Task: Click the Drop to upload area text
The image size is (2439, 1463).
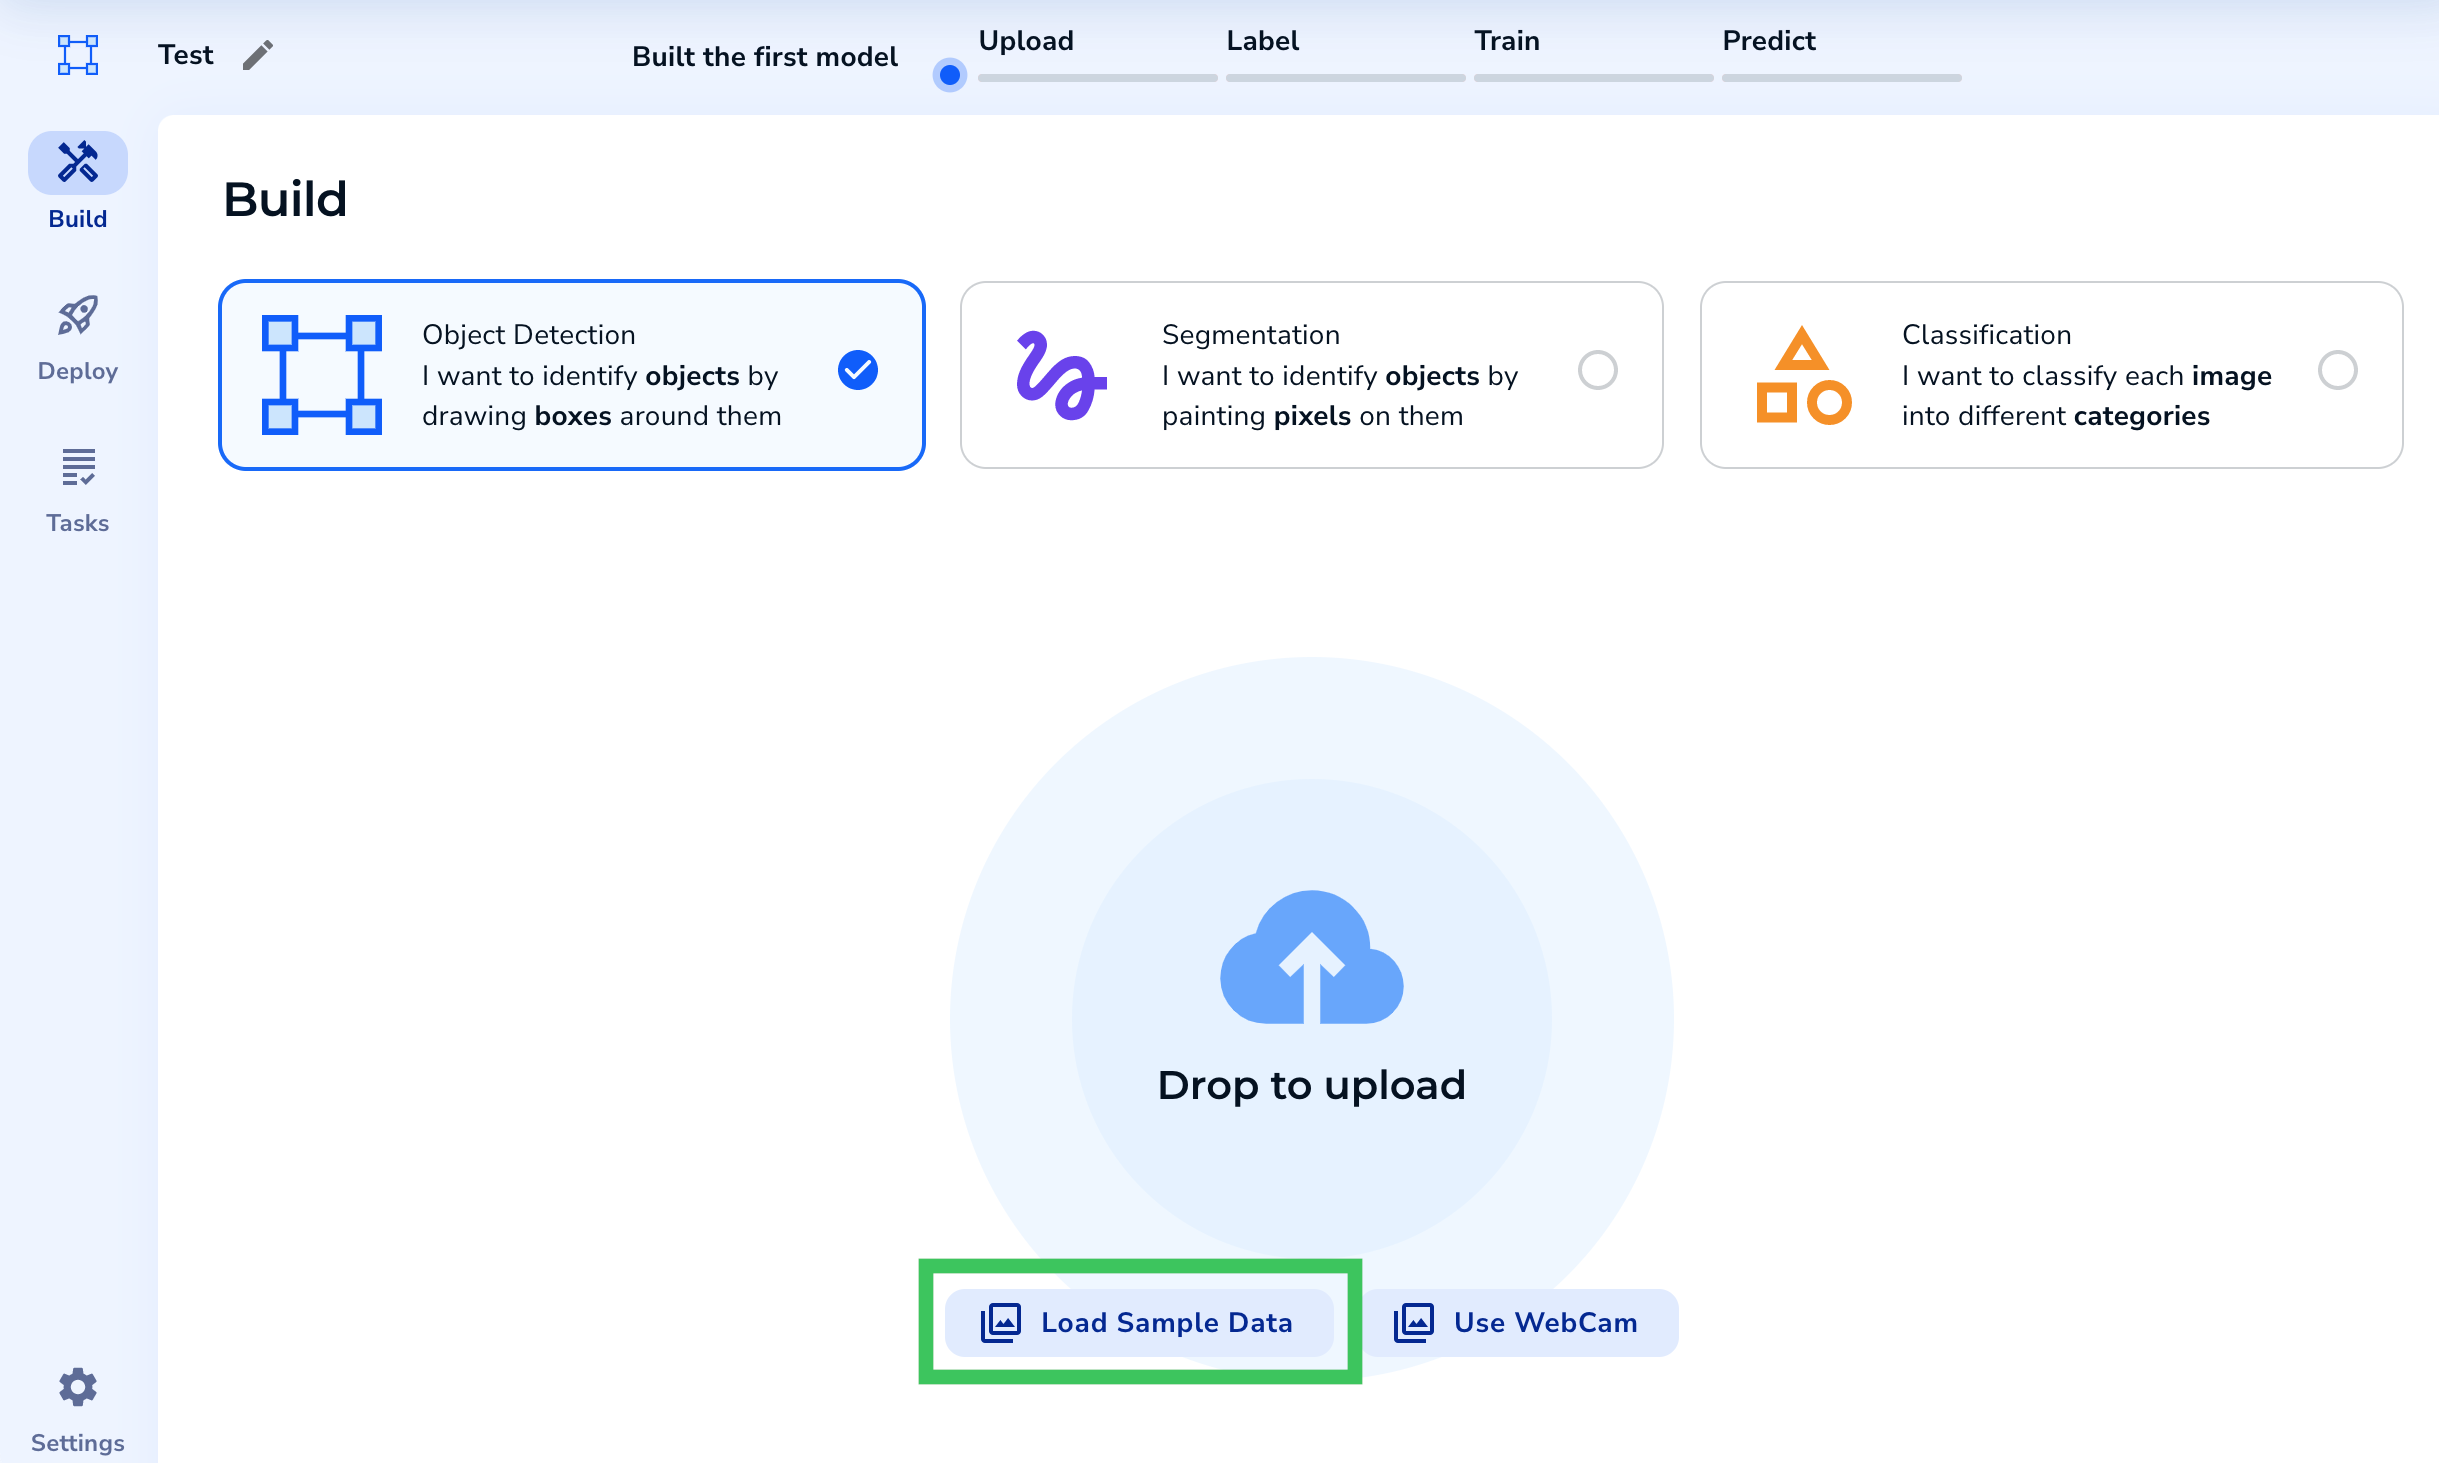Action: [1311, 1085]
